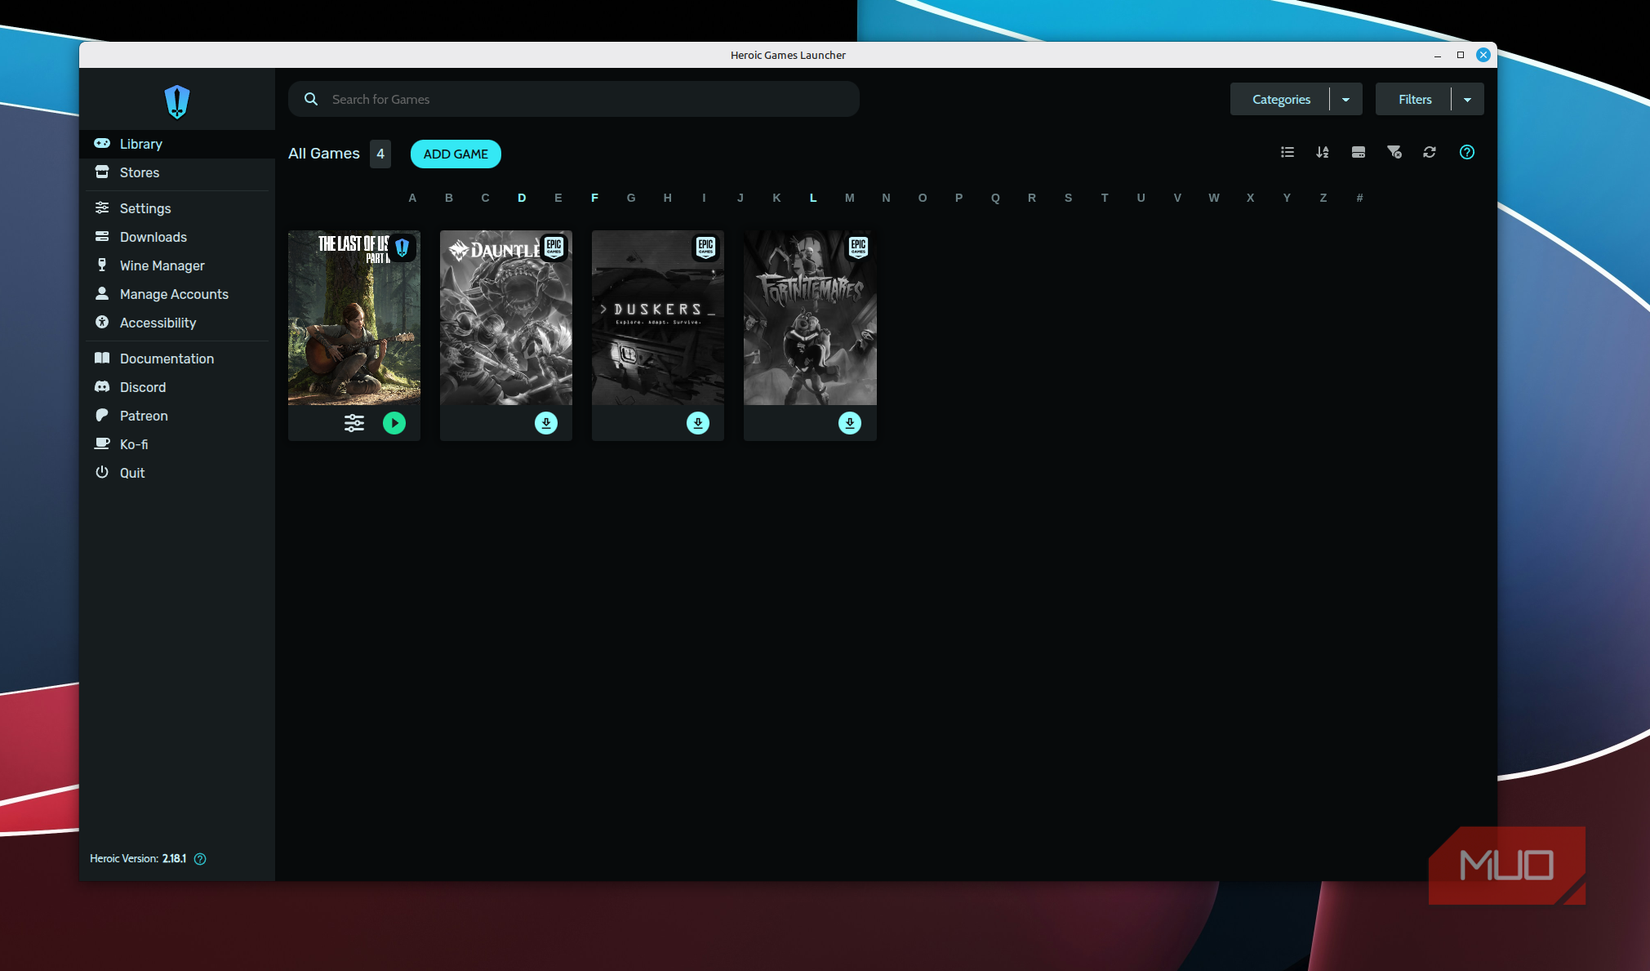Click the Epic Games badge on Duskers
This screenshot has width=1650, height=971.
[706, 247]
